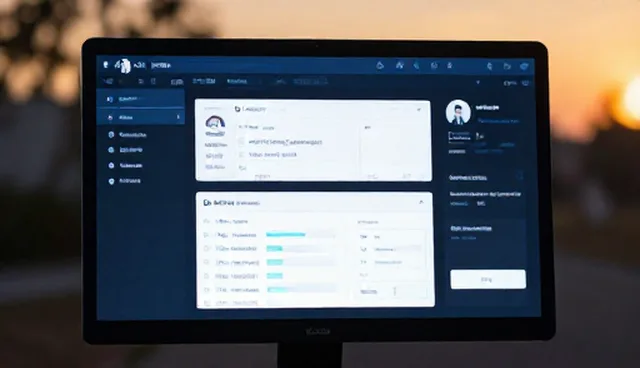640x368 pixels.
Task: Click the small icon below the upper card checkboxes
Action: [242, 167]
